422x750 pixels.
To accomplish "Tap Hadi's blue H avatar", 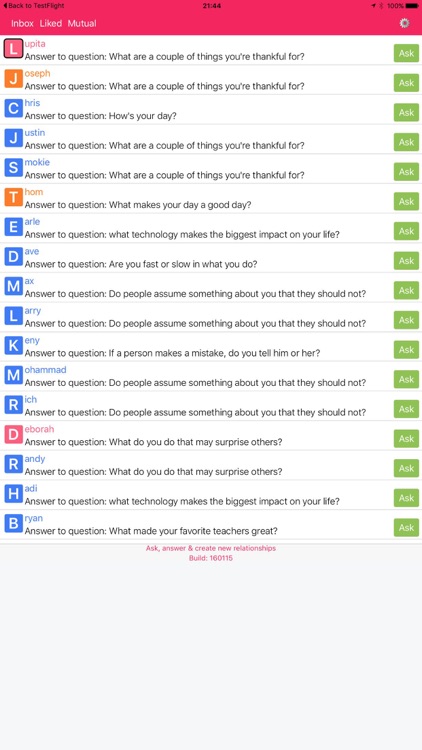I will click(13, 494).
